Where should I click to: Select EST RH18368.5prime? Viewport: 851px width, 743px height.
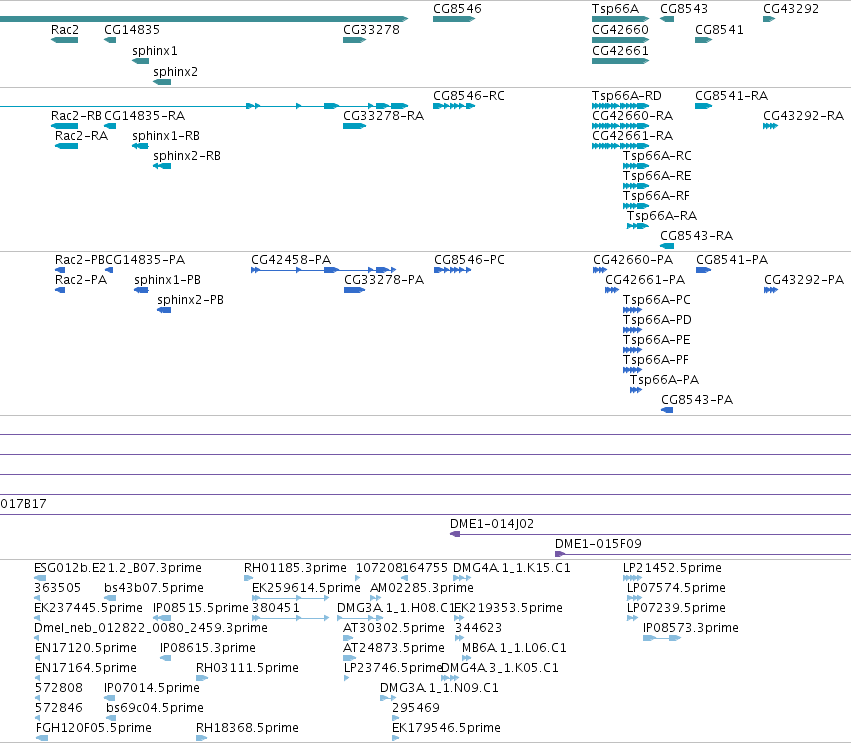[201, 738]
